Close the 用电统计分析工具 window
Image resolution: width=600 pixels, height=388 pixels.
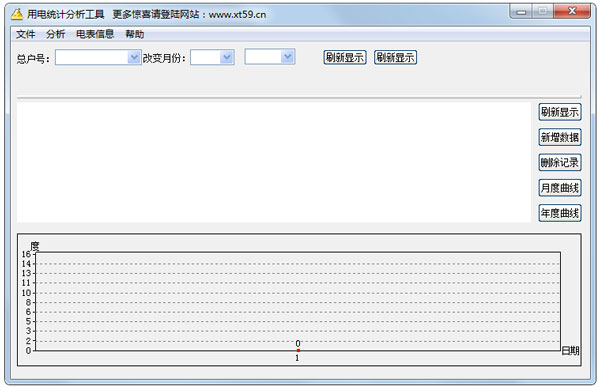coord(572,11)
